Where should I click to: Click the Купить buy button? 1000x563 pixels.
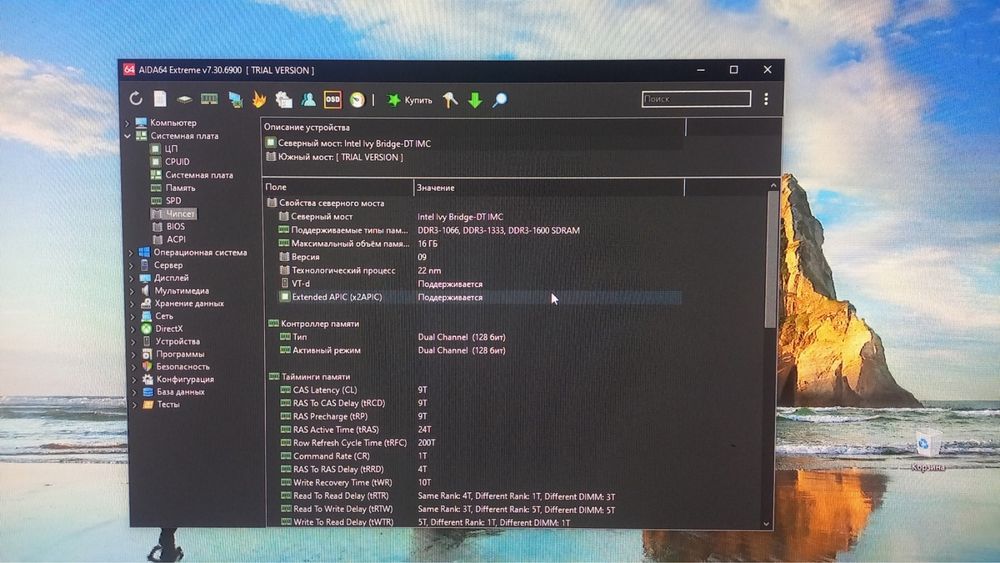pos(410,100)
